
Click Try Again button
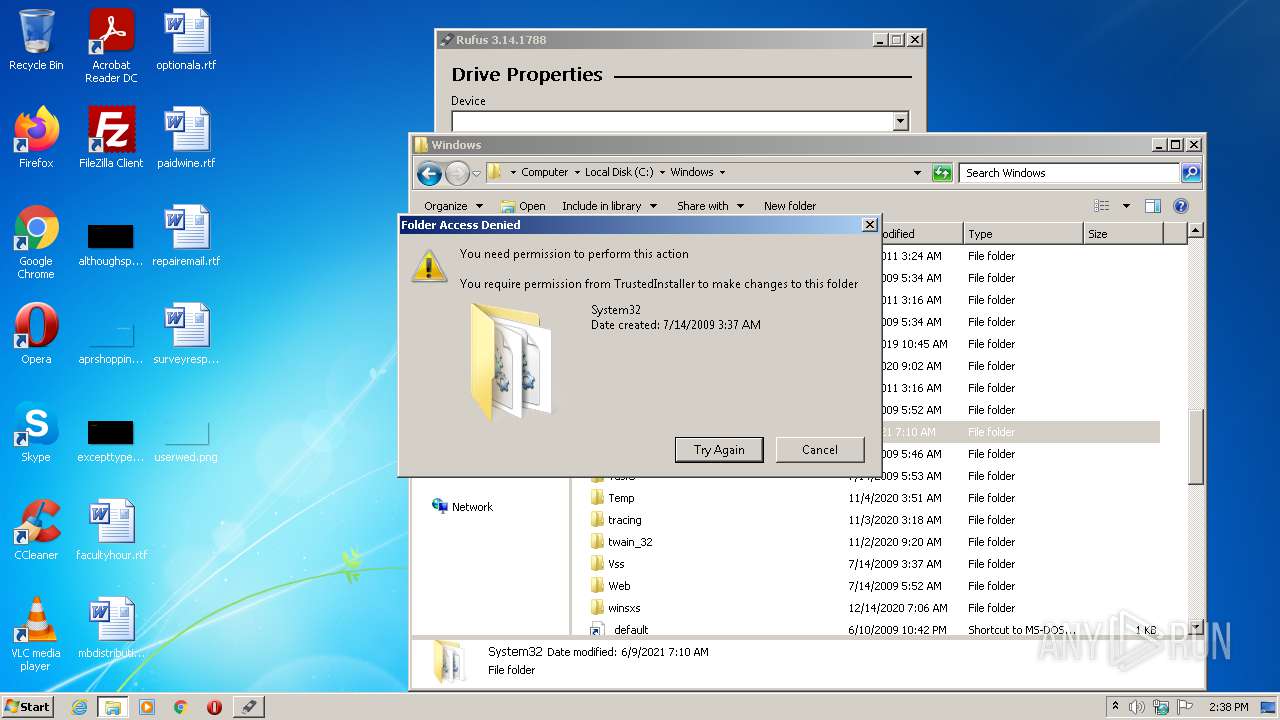719,450
